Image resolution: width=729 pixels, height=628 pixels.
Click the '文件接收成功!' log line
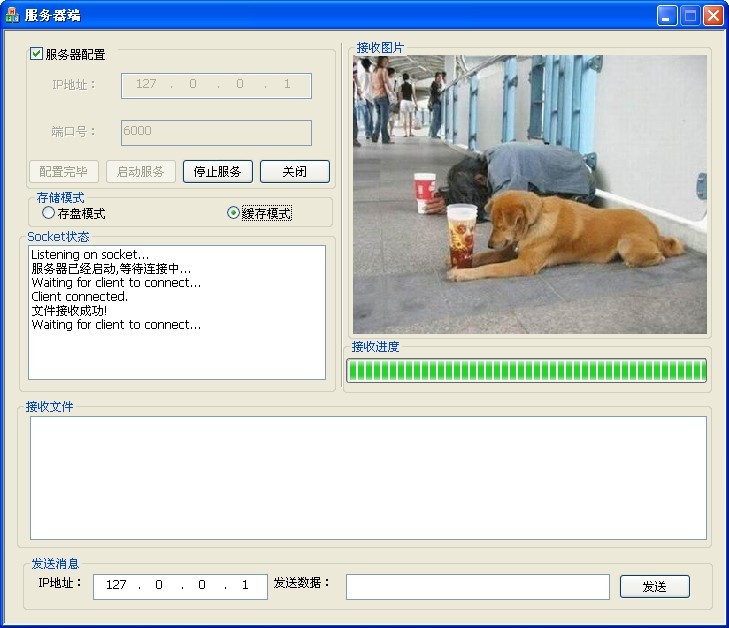pyautogui.click(x=69, y=311)
